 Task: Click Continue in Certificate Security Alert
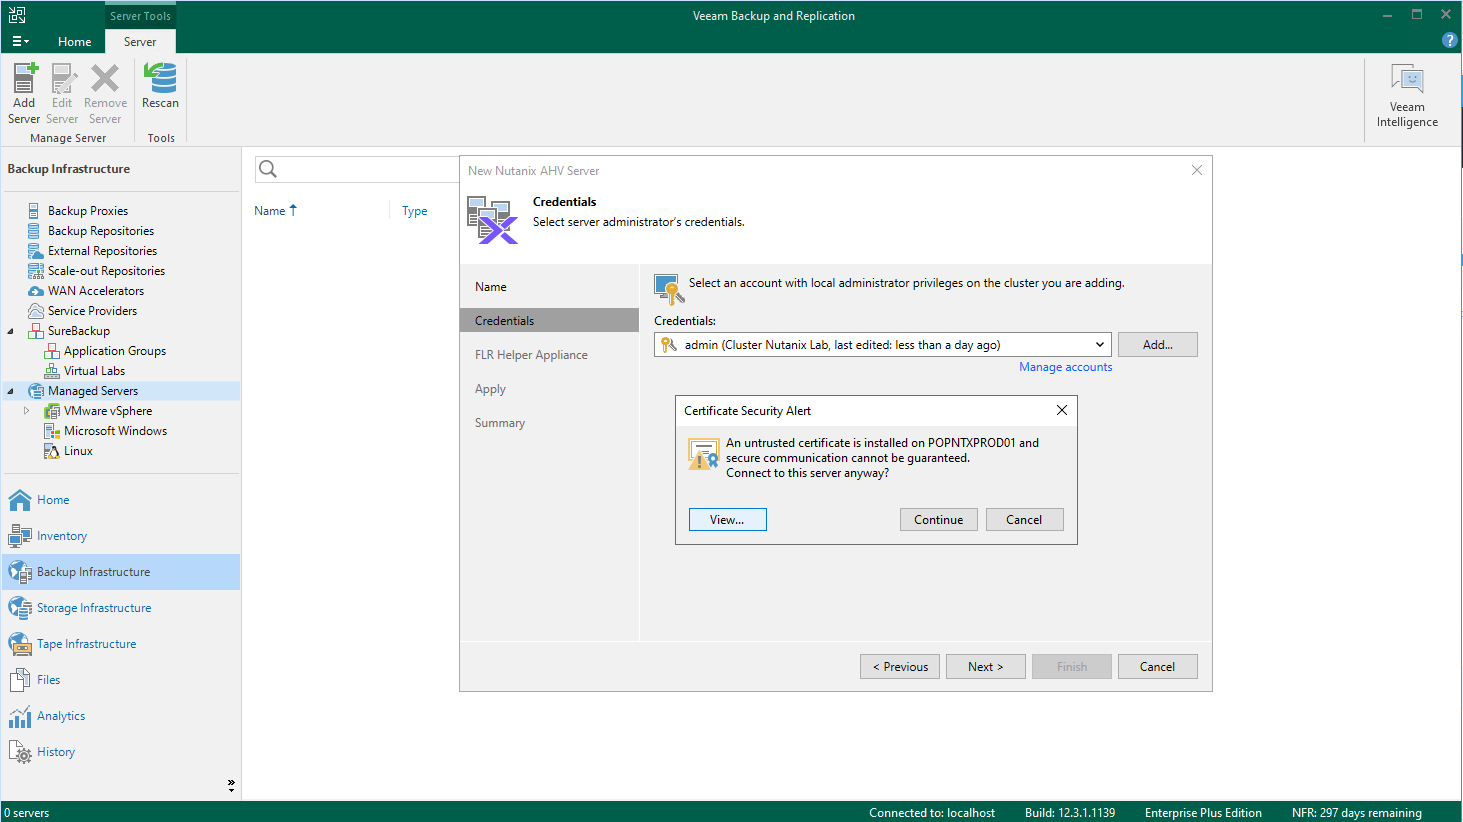pyautogui.click(x=938, y=520)
